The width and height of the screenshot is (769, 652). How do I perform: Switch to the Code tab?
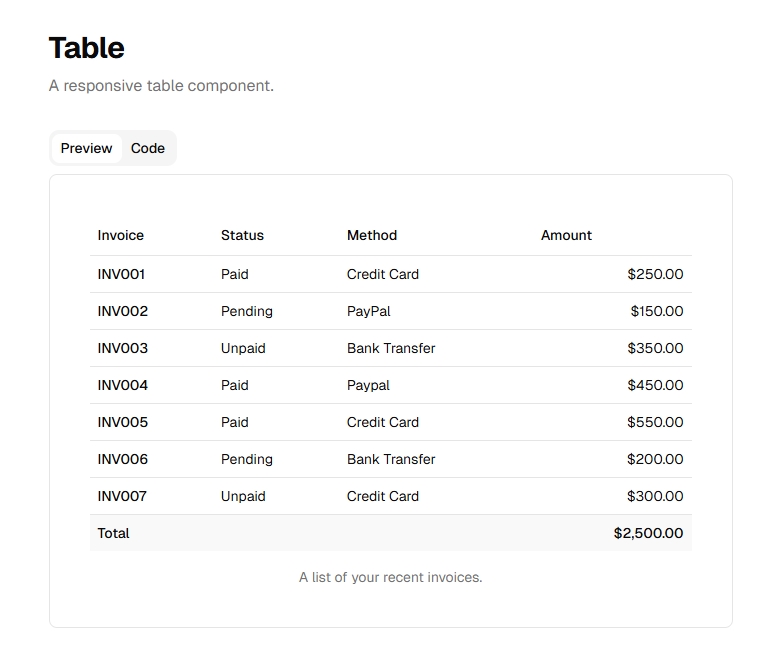[147, 148]
